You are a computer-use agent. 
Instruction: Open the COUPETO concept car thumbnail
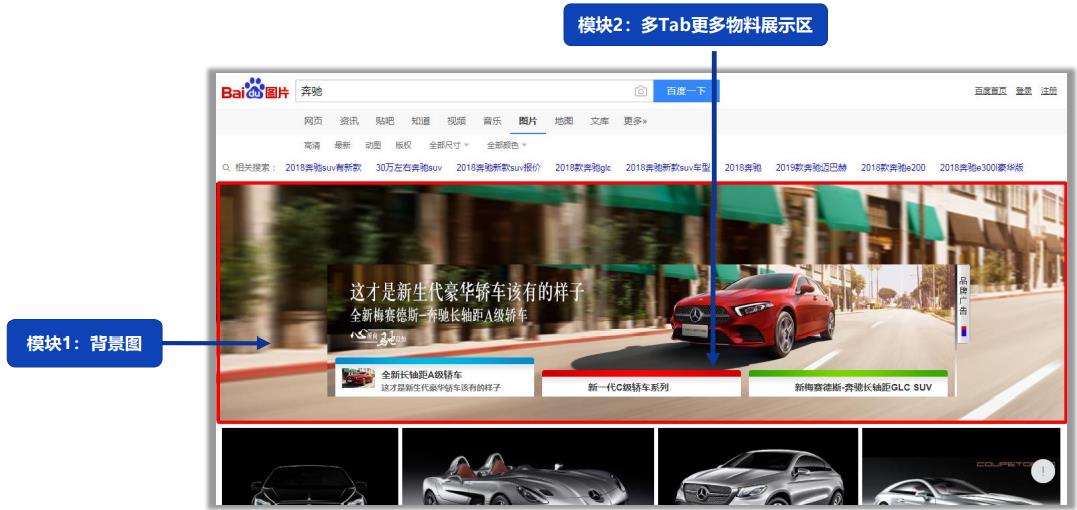tap(961, 467)
